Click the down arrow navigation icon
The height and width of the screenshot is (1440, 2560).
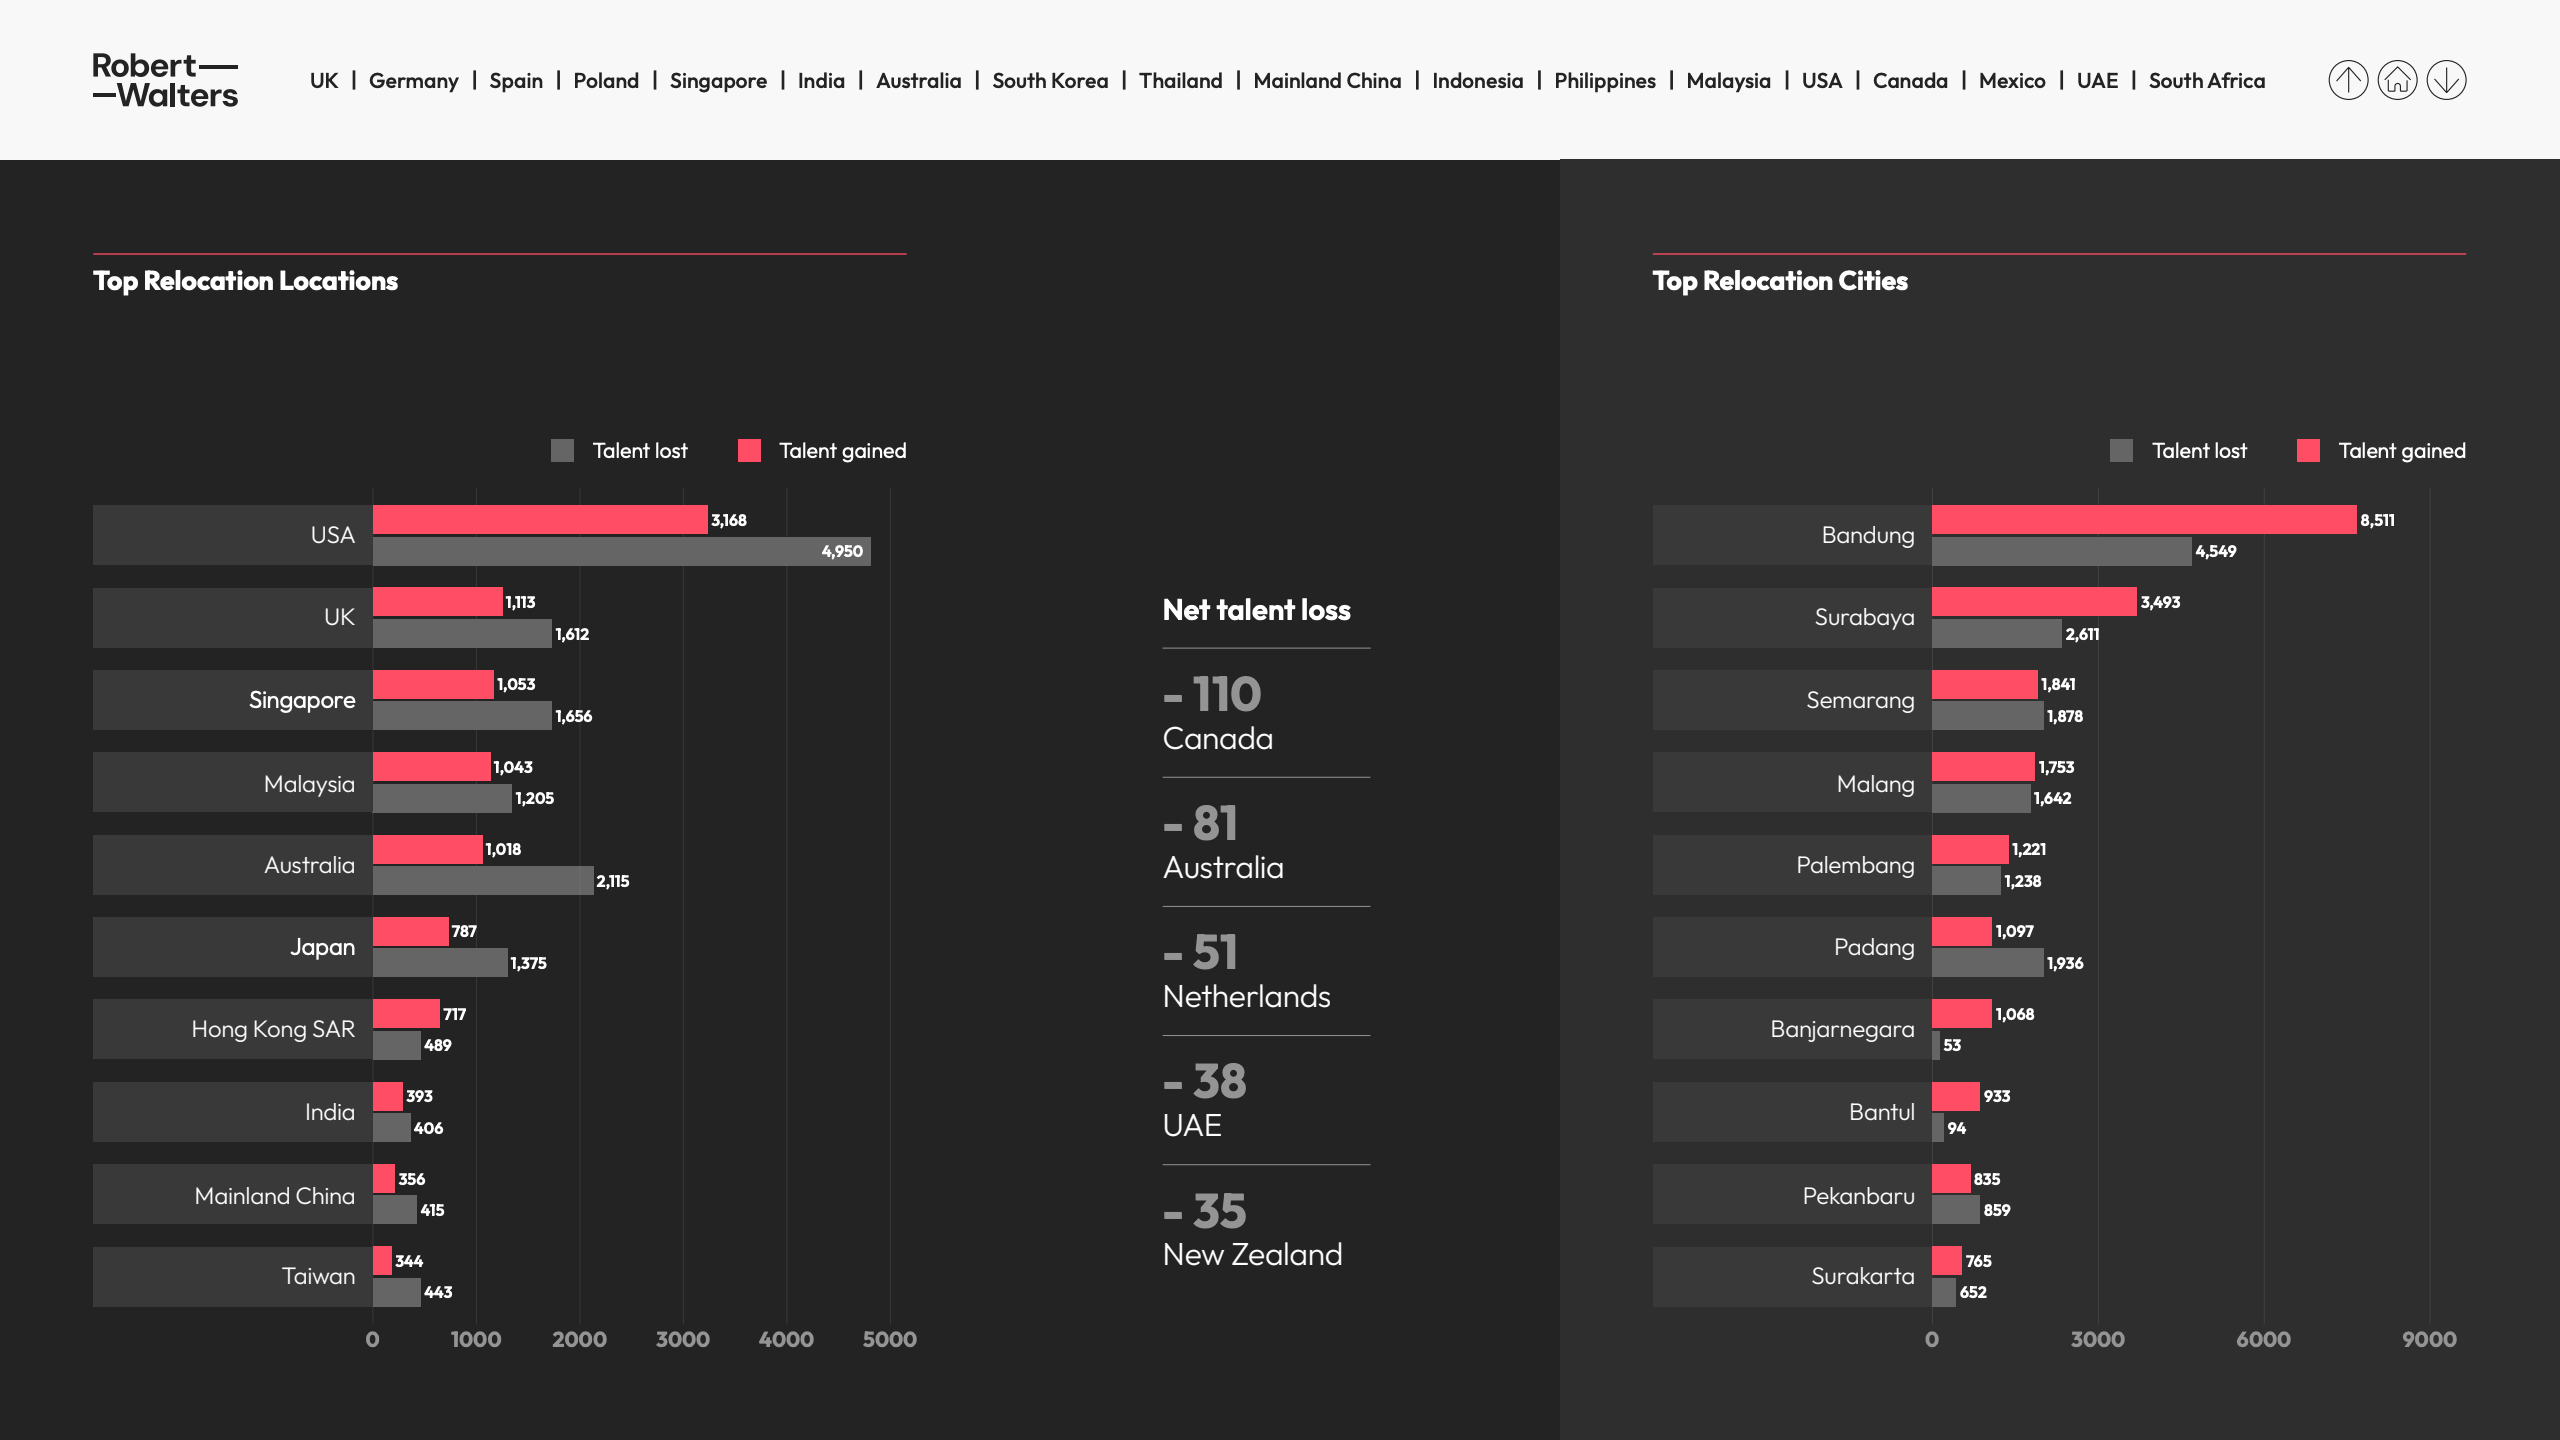click(2446, 80)
